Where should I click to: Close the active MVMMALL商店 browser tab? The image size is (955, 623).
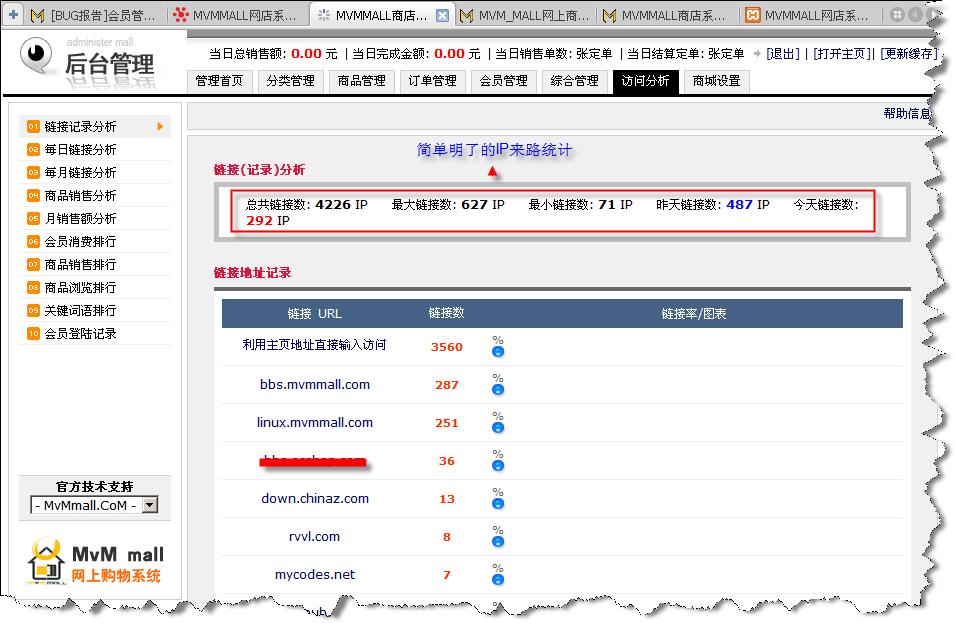click(443, 15)
